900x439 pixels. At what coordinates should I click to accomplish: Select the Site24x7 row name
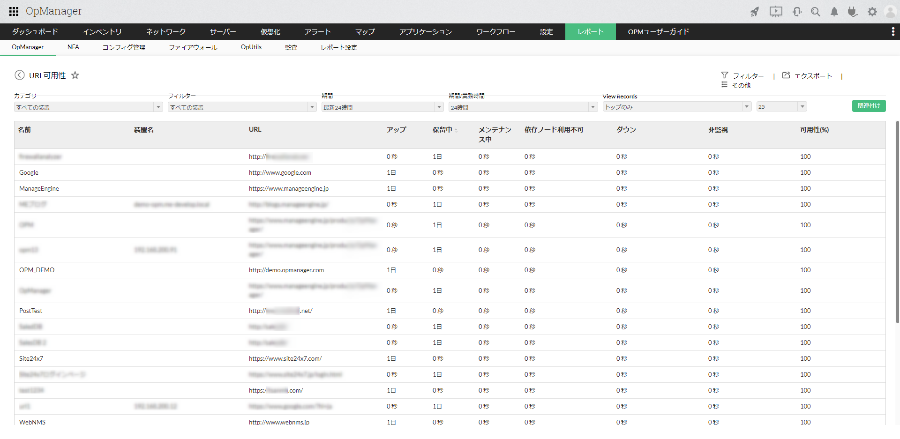31,358
